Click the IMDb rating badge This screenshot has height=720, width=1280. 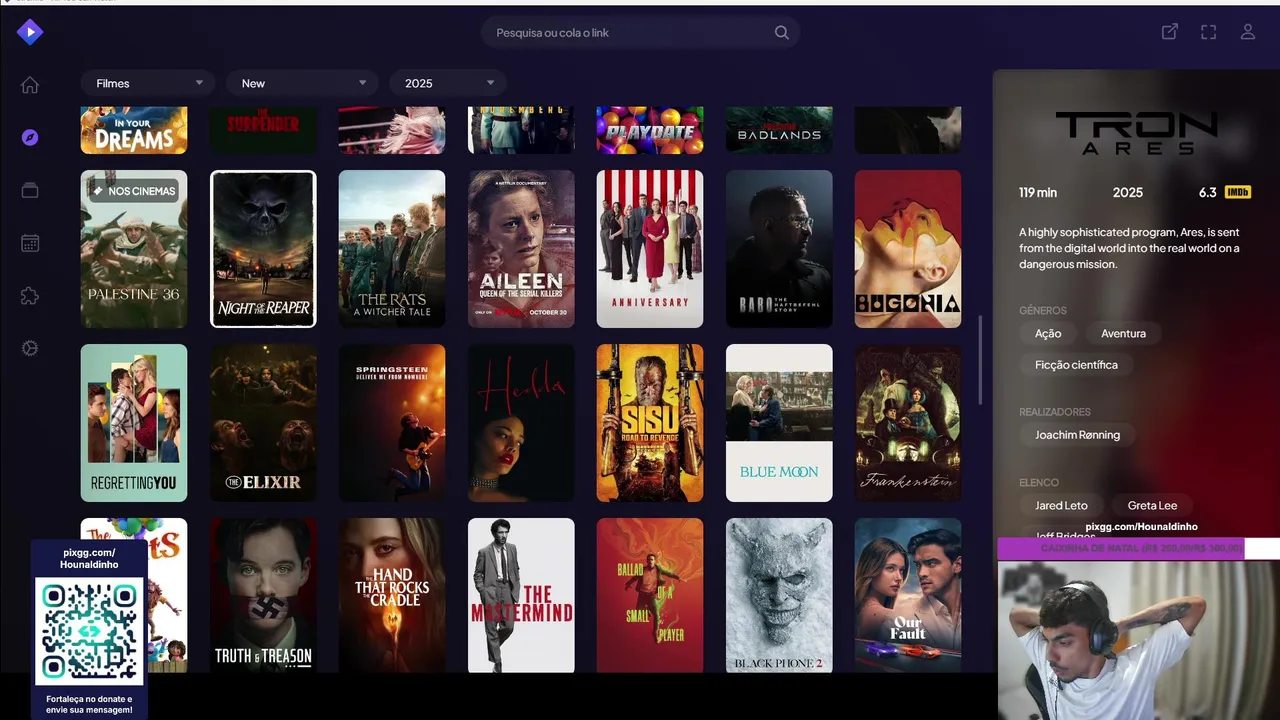(1237, 192)
